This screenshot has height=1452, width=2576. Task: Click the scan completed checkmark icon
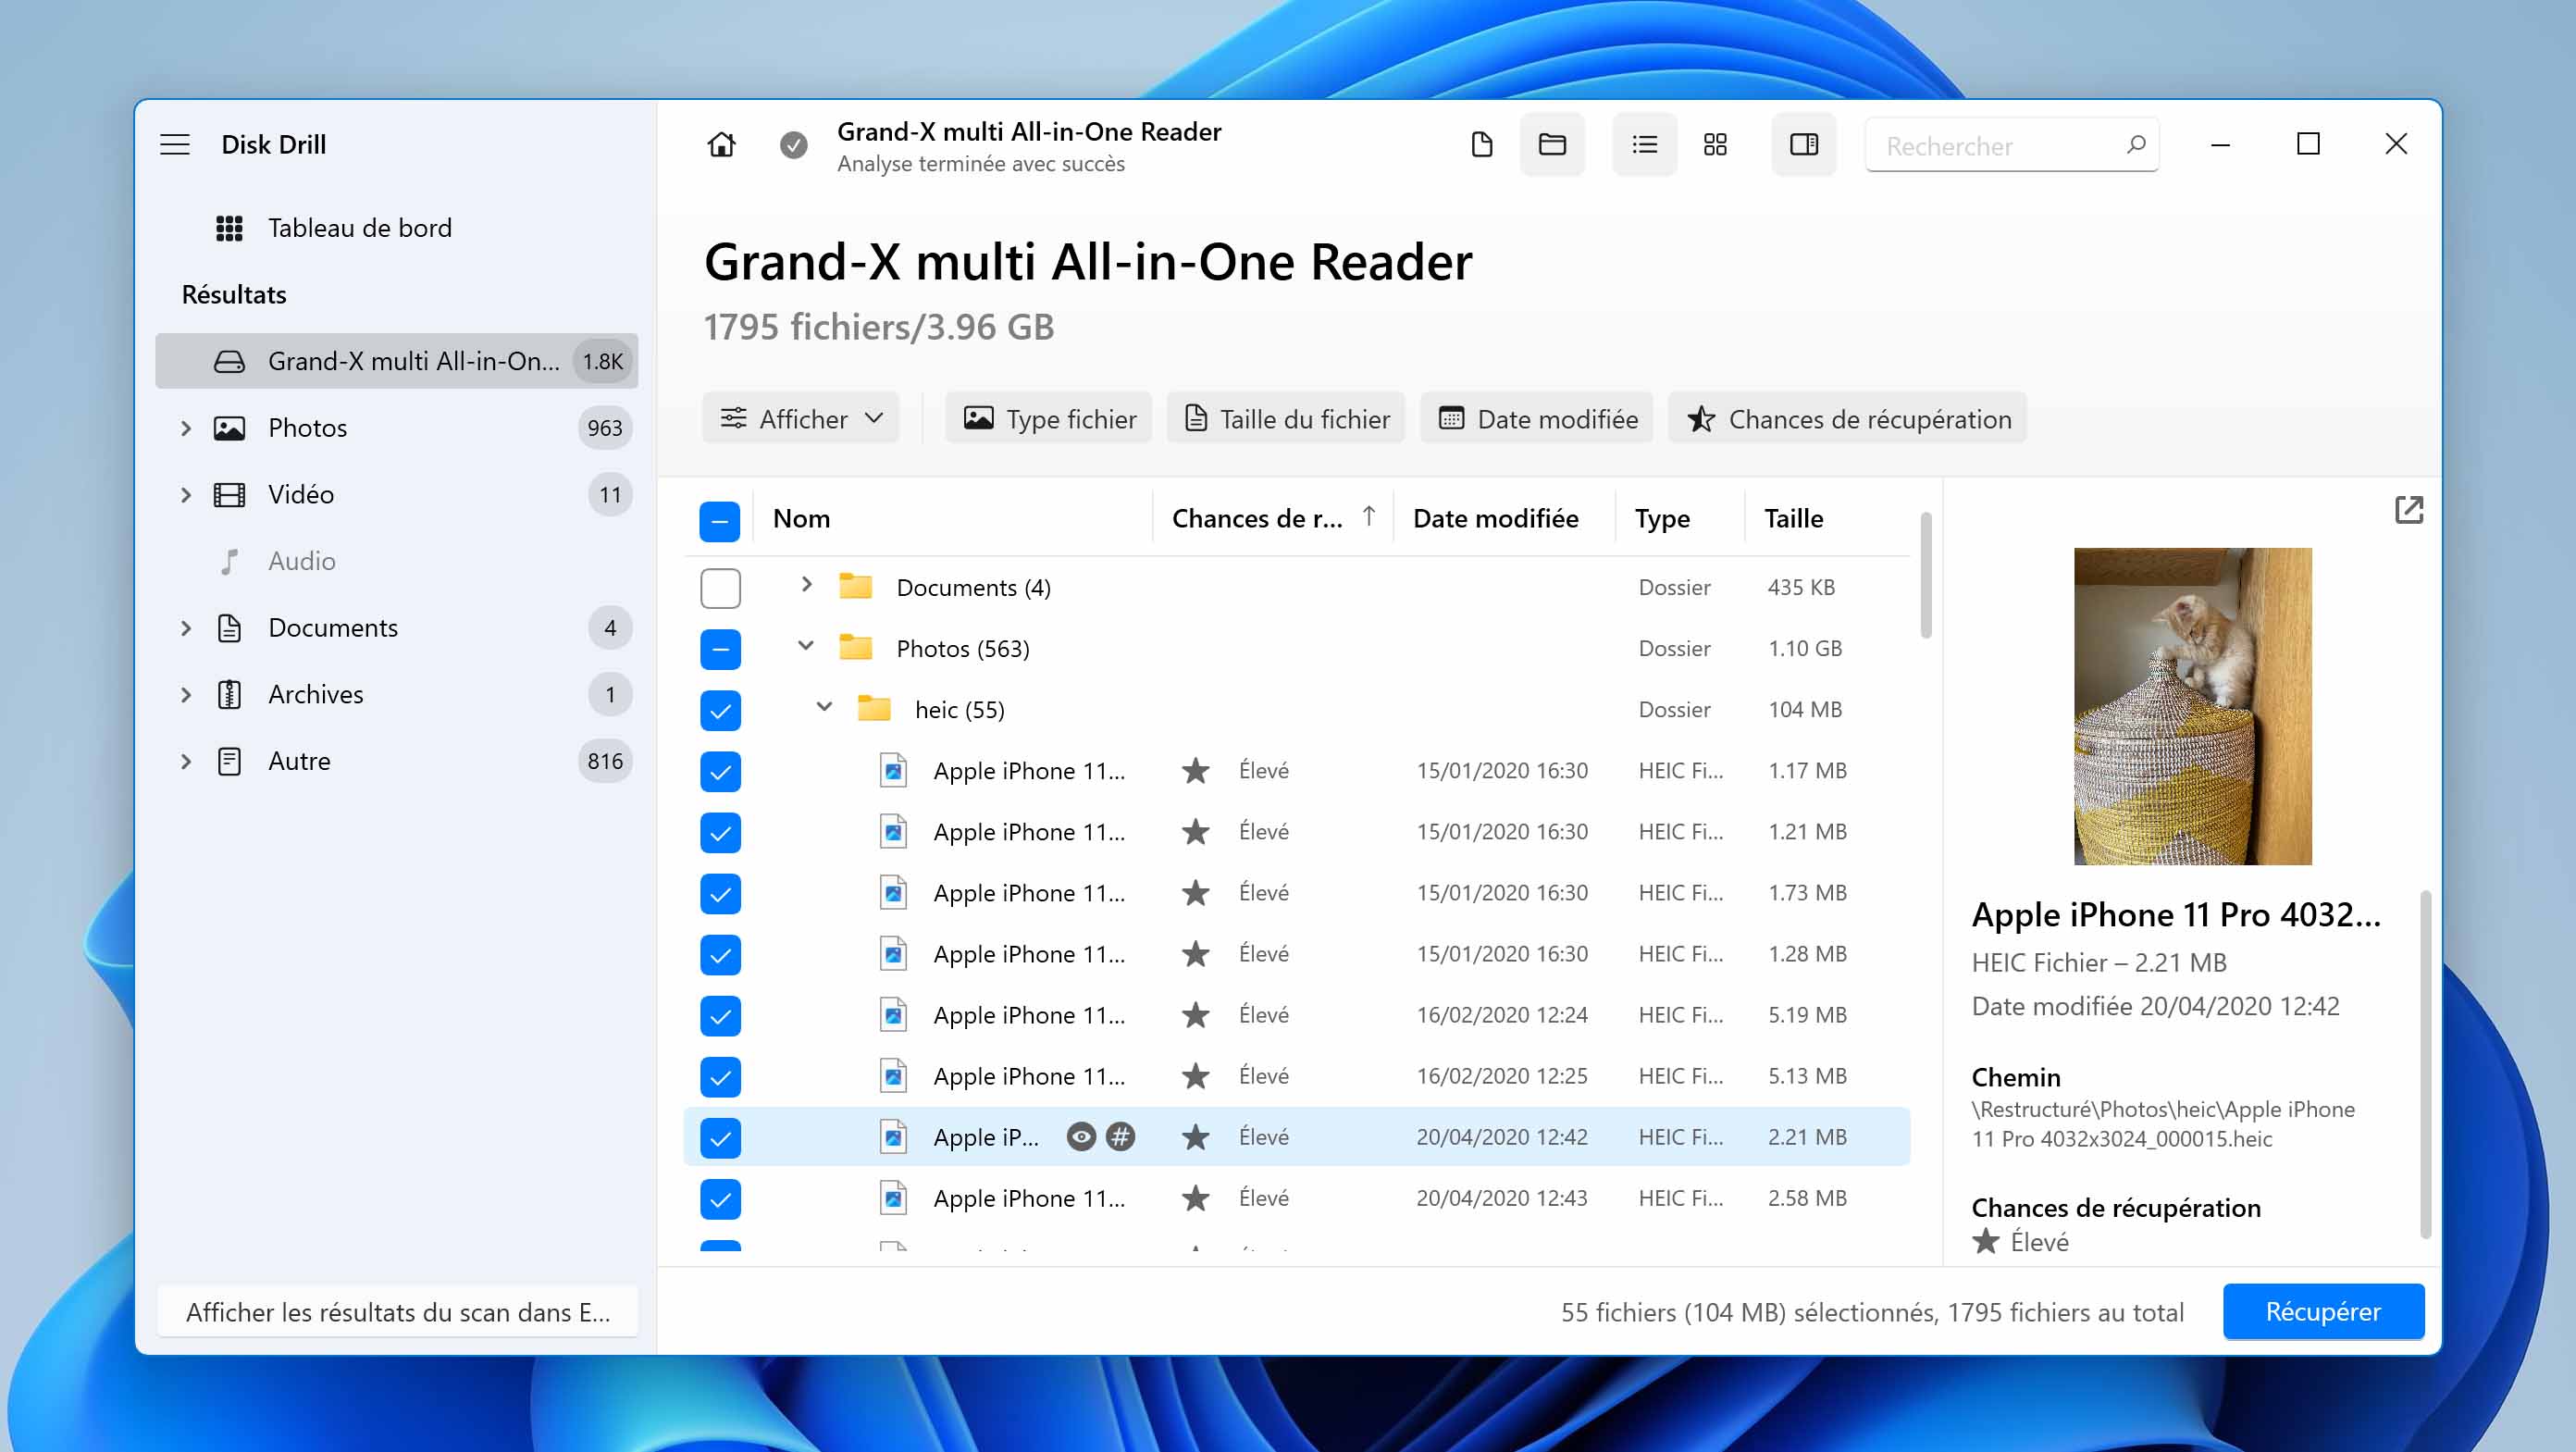point(793,145)
